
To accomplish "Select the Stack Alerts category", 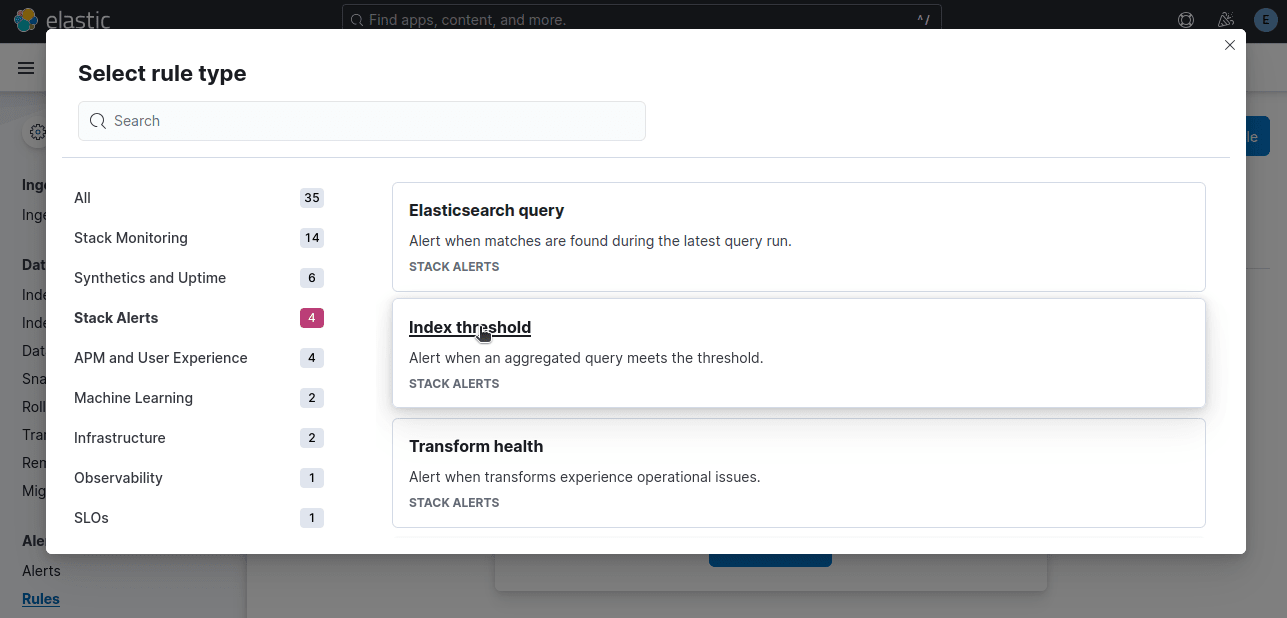I will pos(199,318).
